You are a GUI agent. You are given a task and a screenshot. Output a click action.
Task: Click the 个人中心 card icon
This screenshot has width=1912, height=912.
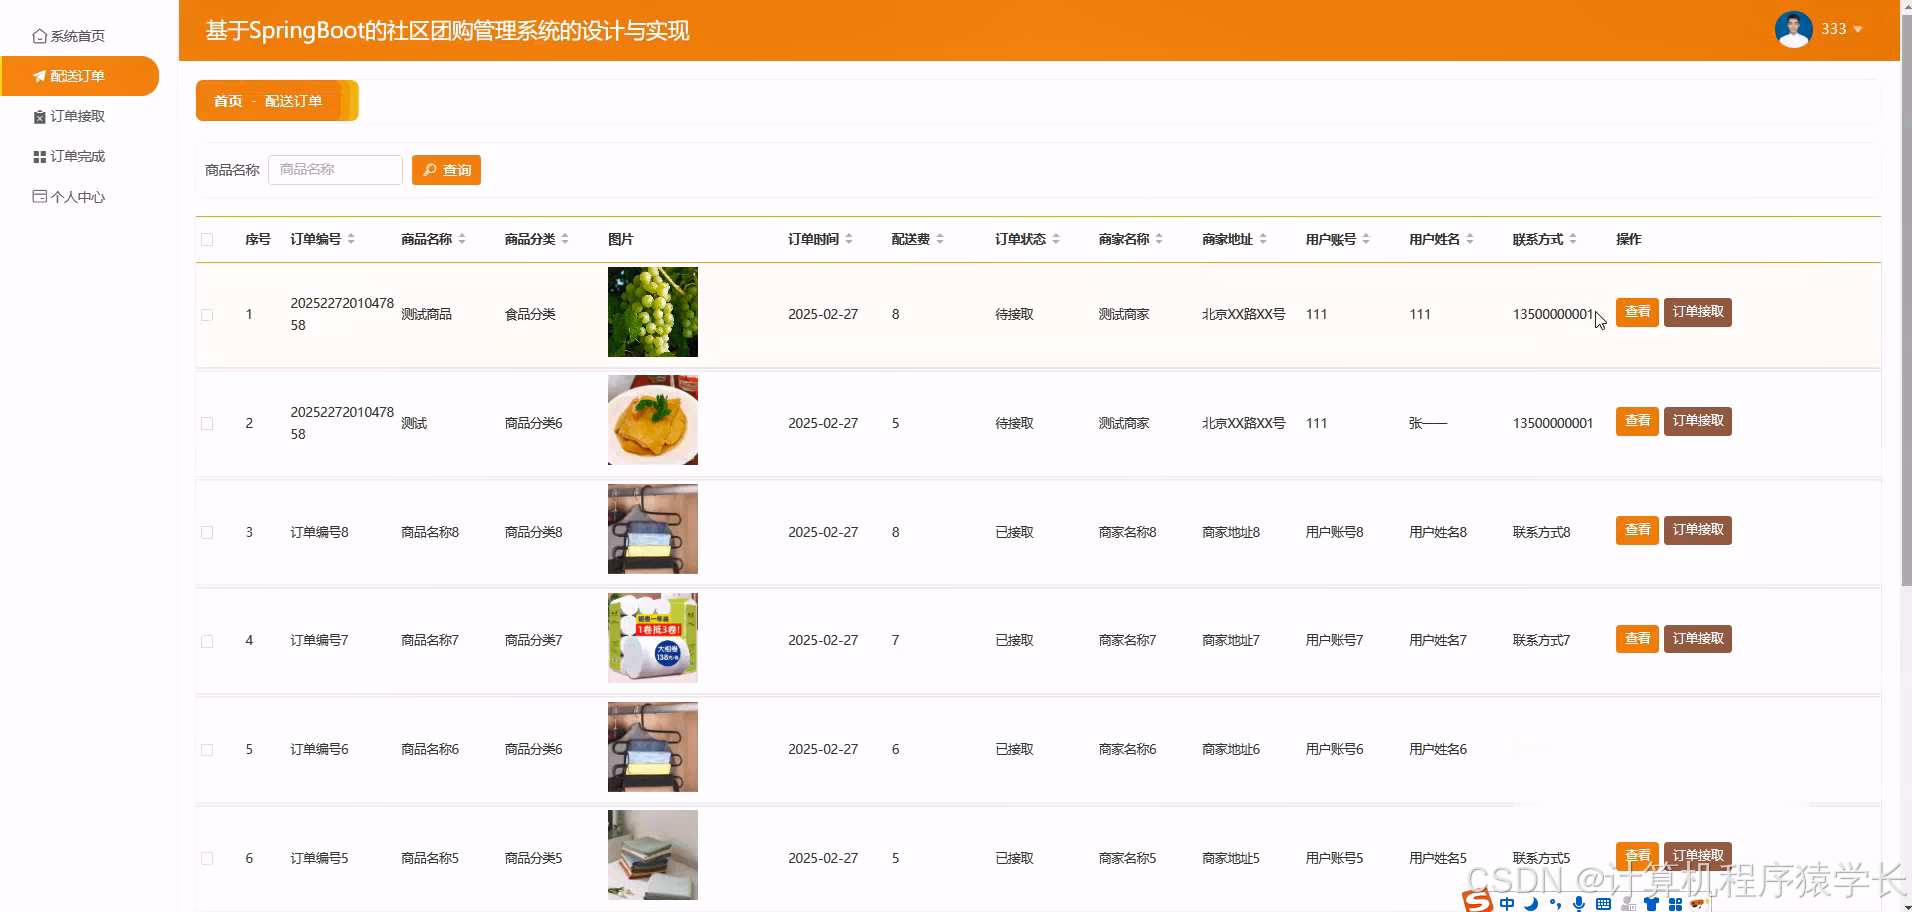[39, 197]
